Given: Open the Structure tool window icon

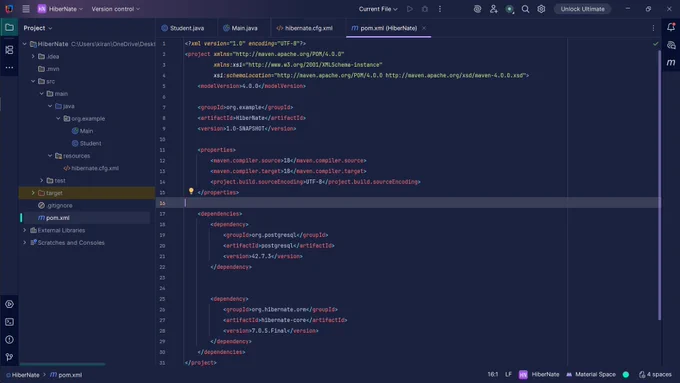Looking at the screenshot, I should 9,50.
